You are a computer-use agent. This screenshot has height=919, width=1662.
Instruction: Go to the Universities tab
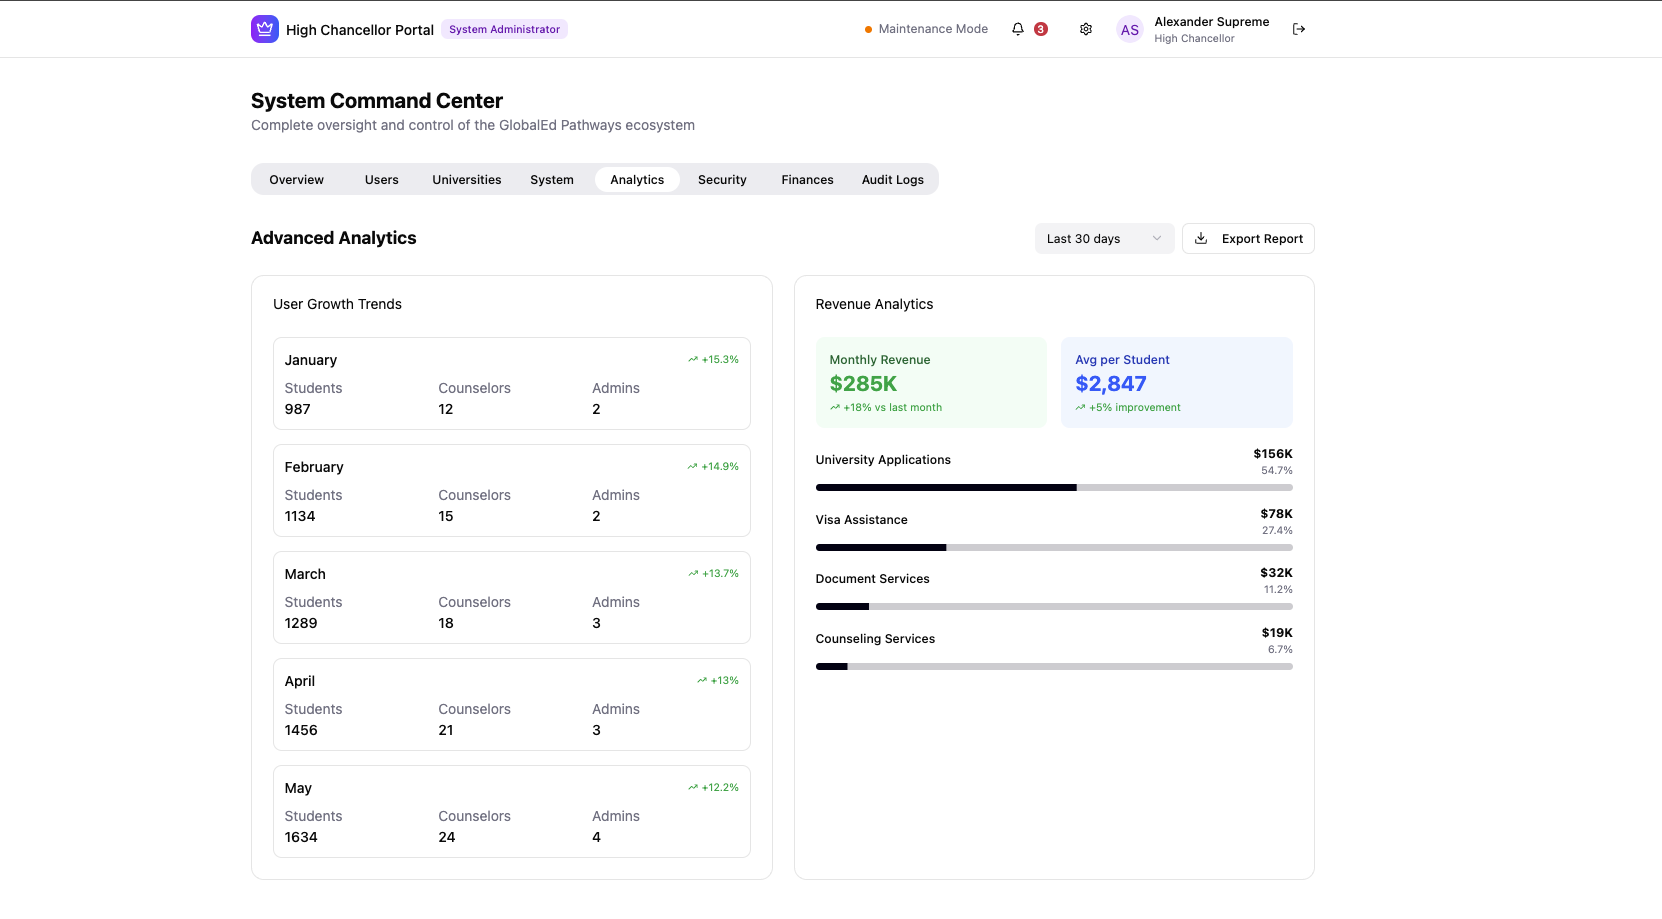pos(467,180)
